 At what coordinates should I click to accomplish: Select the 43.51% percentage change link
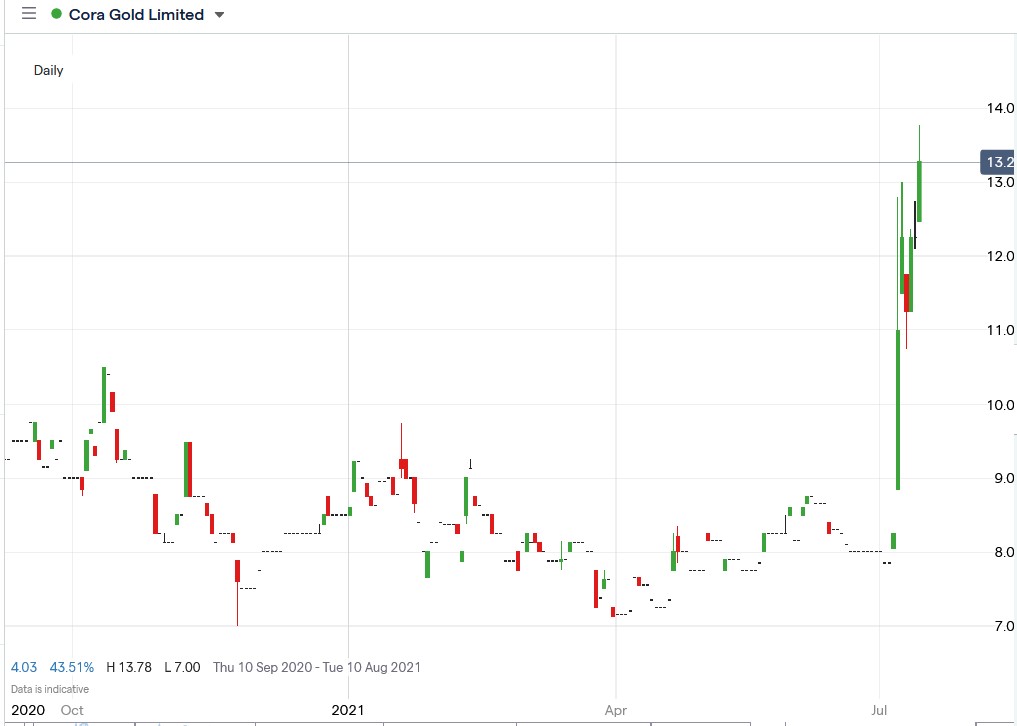click(71, 667)
